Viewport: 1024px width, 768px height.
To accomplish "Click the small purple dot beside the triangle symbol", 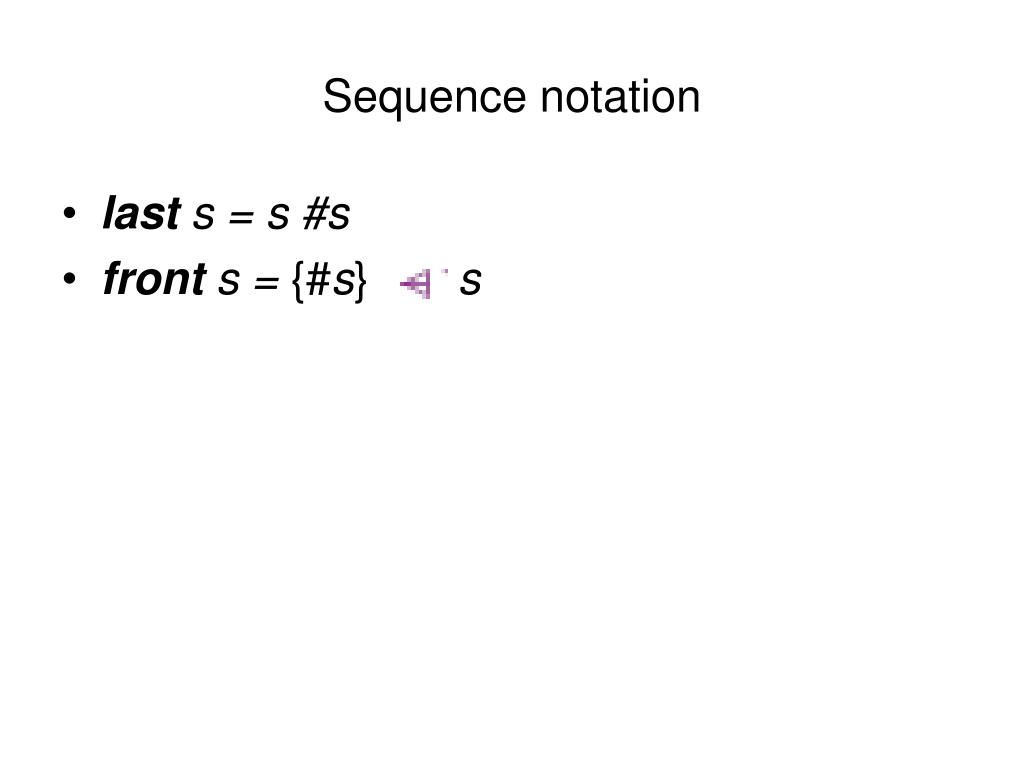I will [x=445, y=271].
